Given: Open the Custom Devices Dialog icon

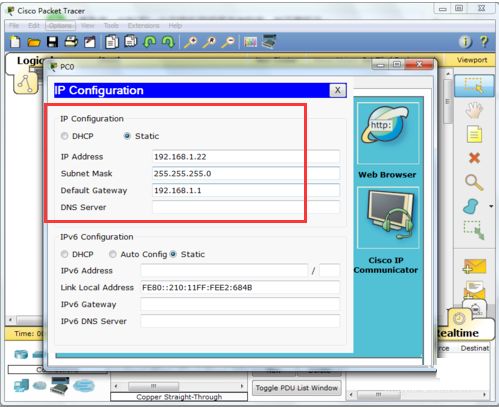Looking at the screenshot, I should coord(269,41).
